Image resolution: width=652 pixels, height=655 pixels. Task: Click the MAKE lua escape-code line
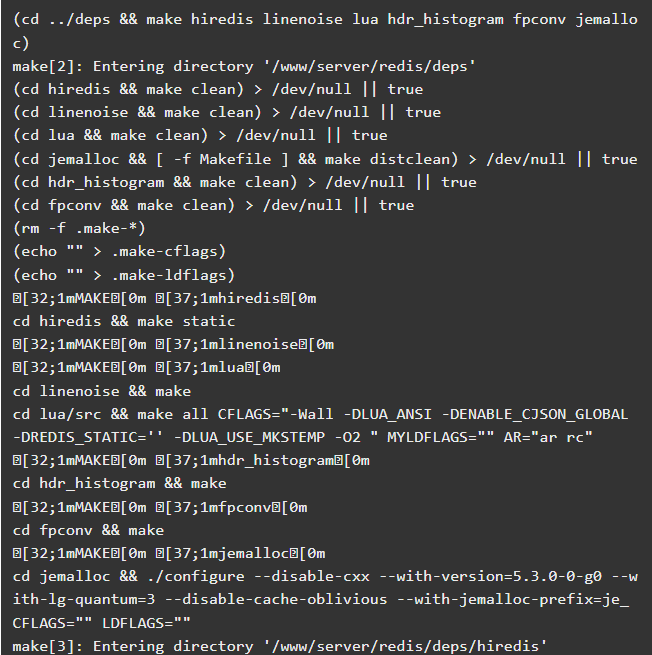point(147,367)
